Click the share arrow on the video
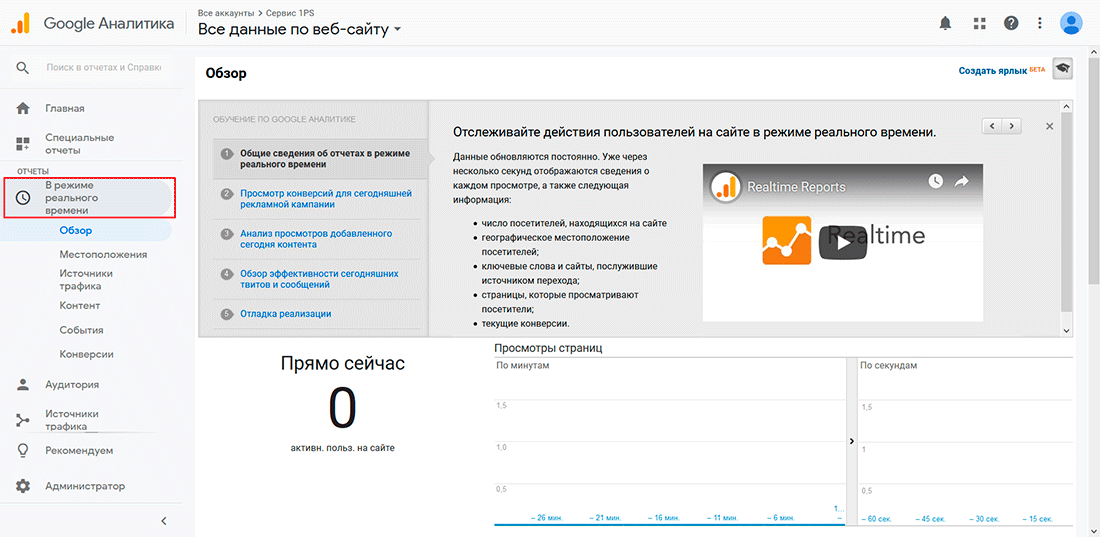Image resolution: width=1100 pixels, height=537 pixels. (x=961, y=181)
